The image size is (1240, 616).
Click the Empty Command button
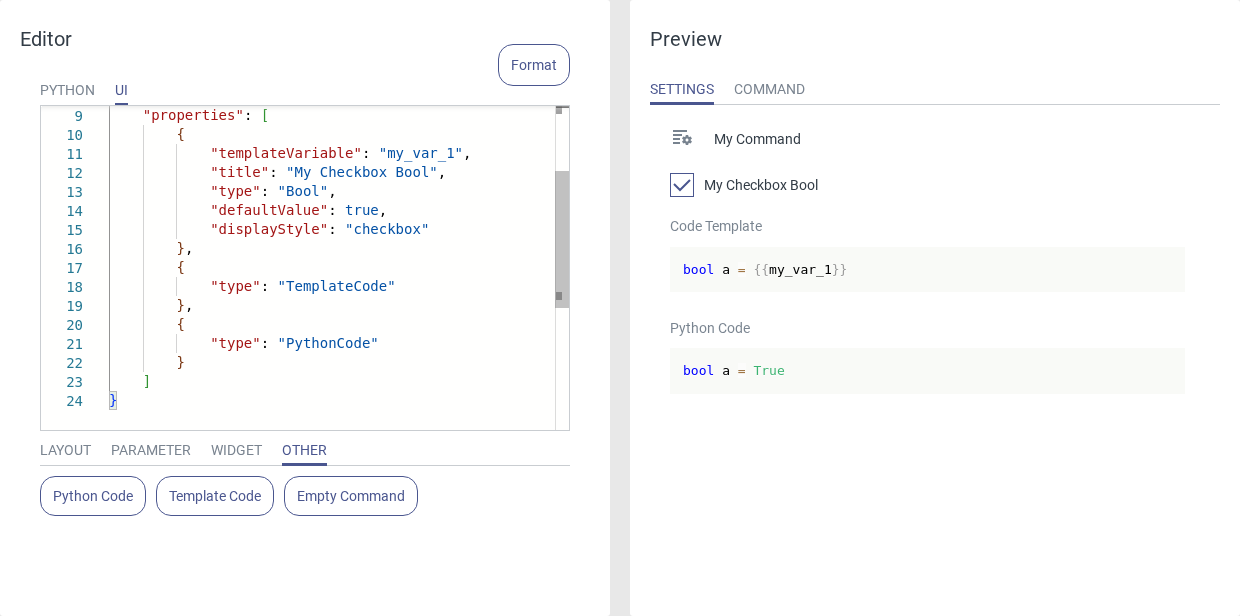tap(351, 496)
